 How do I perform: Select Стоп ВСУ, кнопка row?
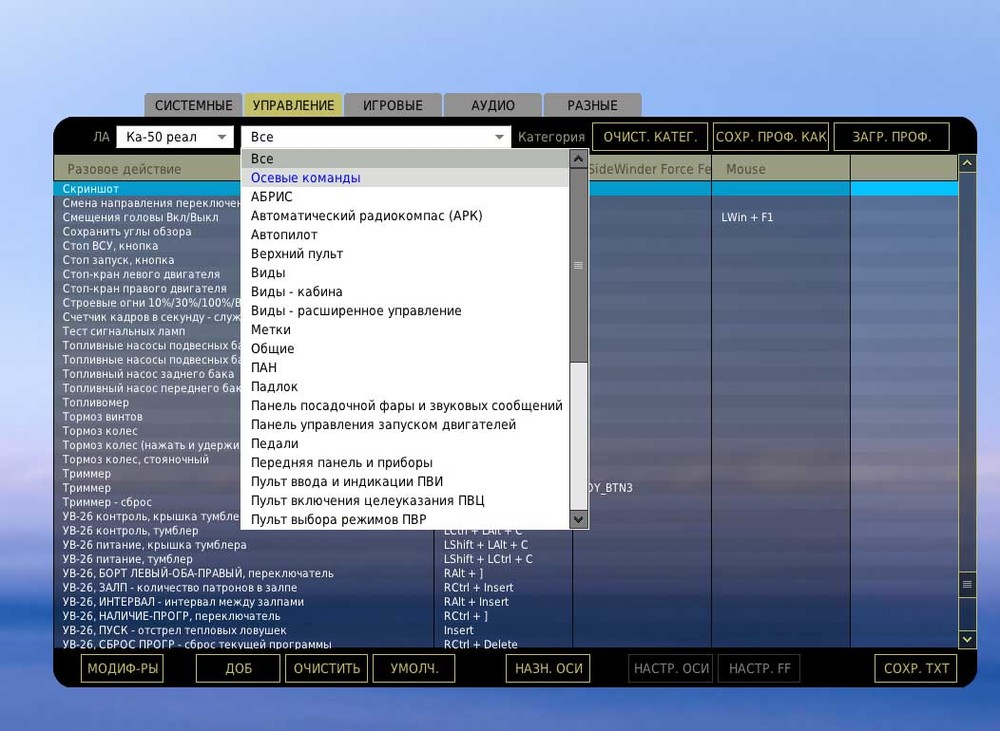pyautogui.click(x=506, y=246)
